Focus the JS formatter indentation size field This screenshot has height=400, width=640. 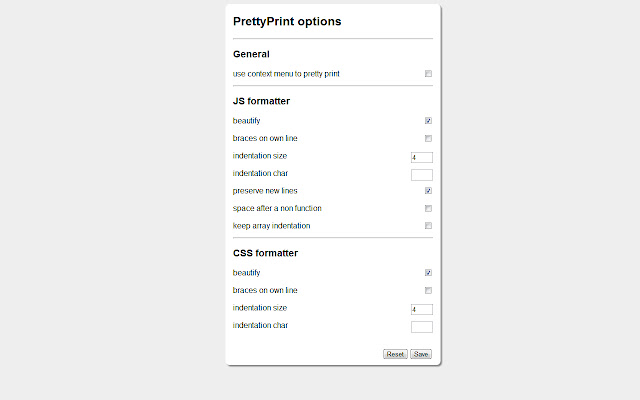pos(421,157)
